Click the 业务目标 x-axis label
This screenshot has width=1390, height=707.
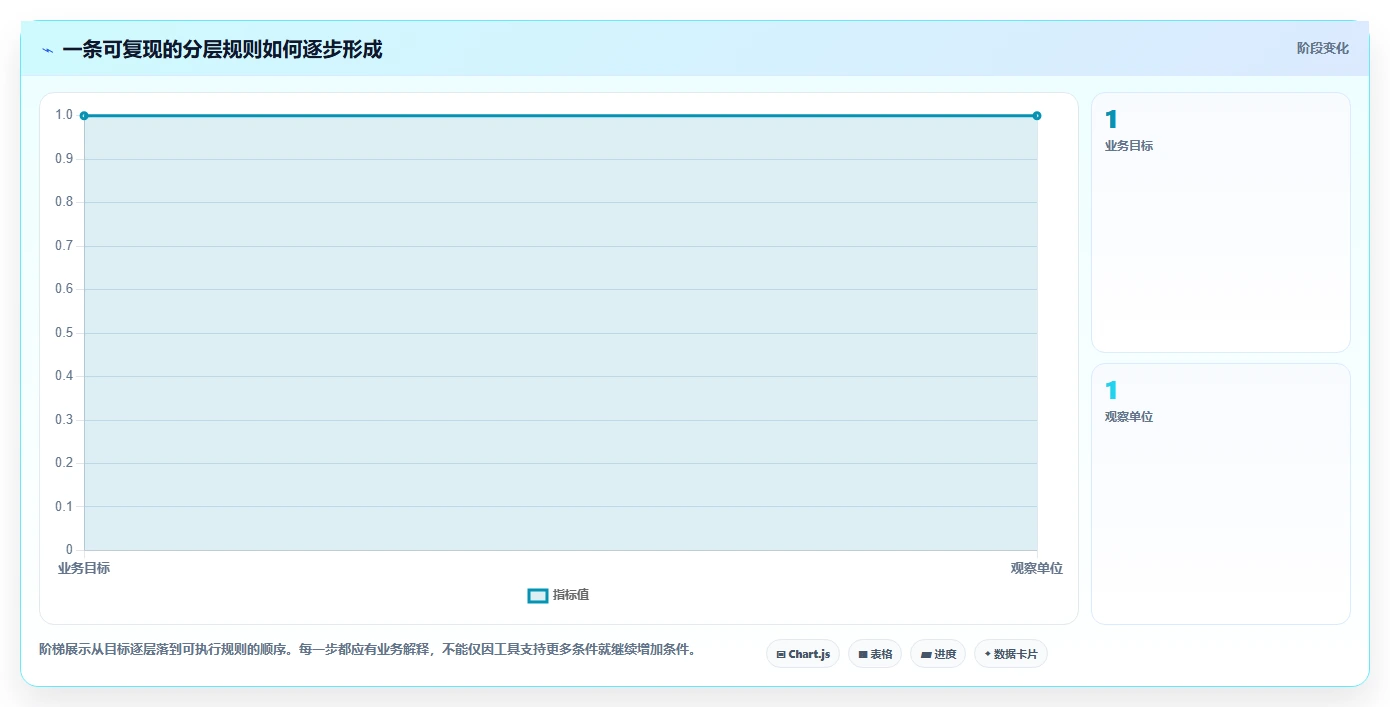[x=84, y=568]
